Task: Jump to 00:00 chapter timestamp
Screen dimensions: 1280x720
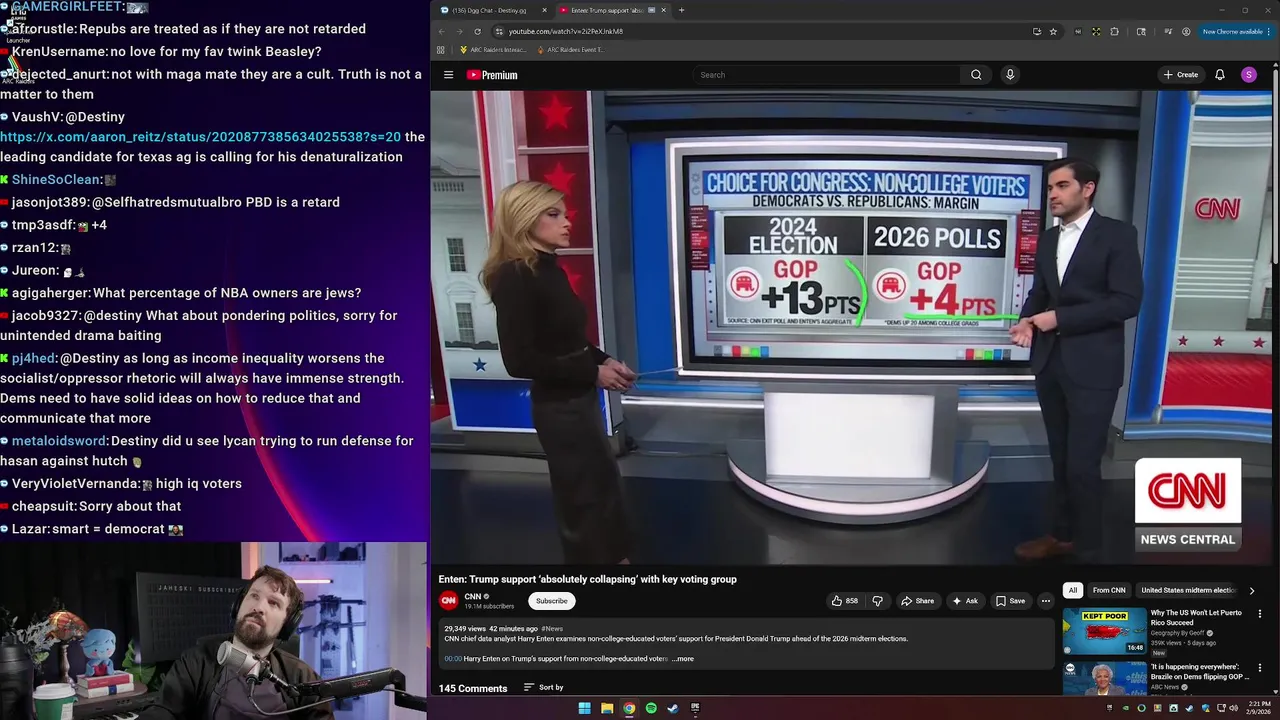Action: pos(453,659)
